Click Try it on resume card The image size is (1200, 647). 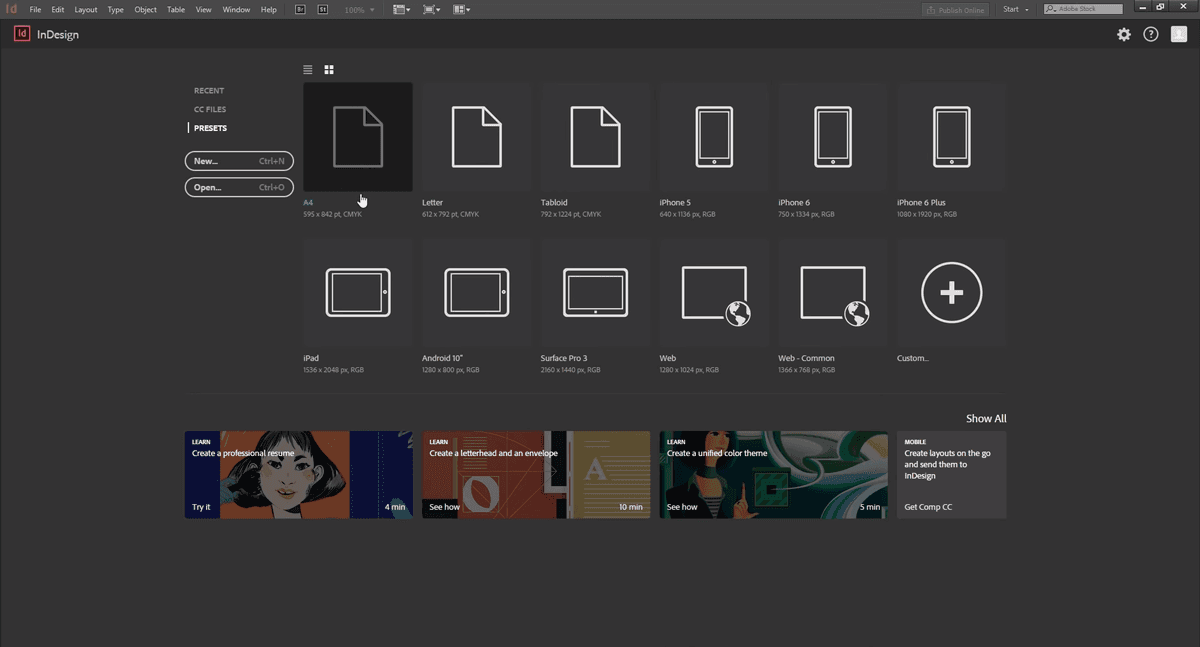(201, 507)
